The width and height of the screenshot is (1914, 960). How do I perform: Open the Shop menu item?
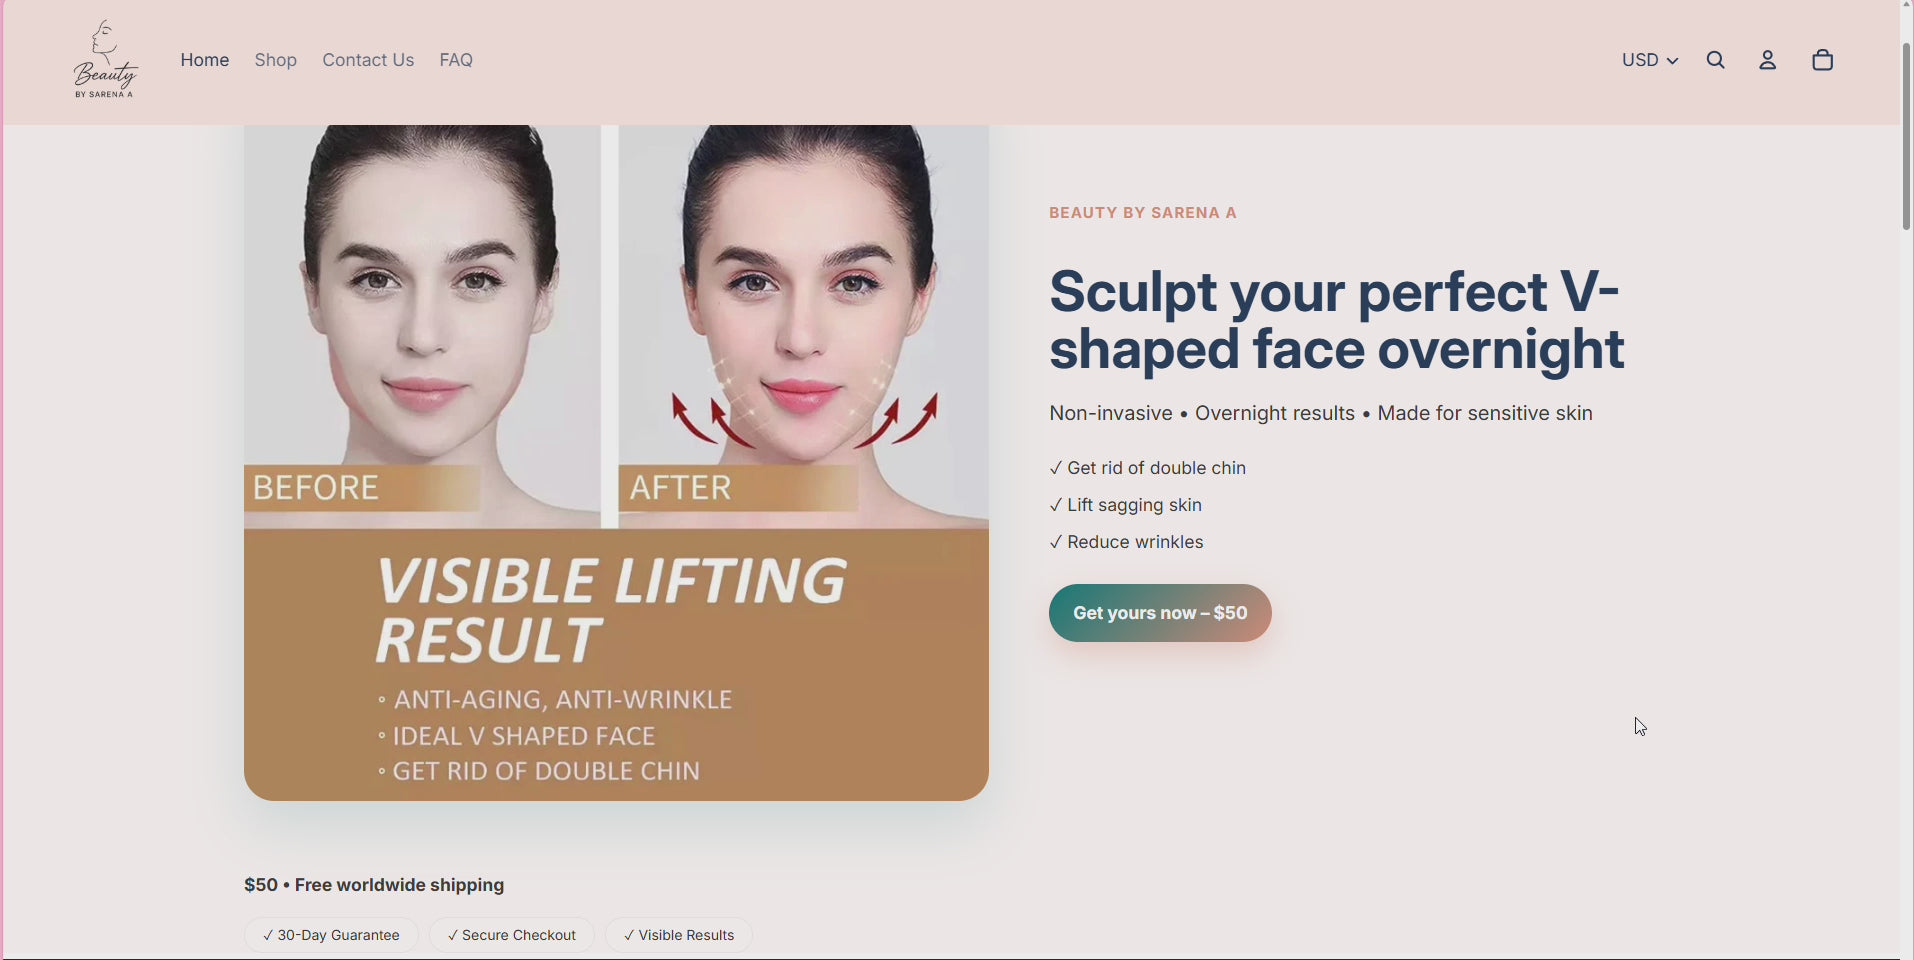coord(276,60)
